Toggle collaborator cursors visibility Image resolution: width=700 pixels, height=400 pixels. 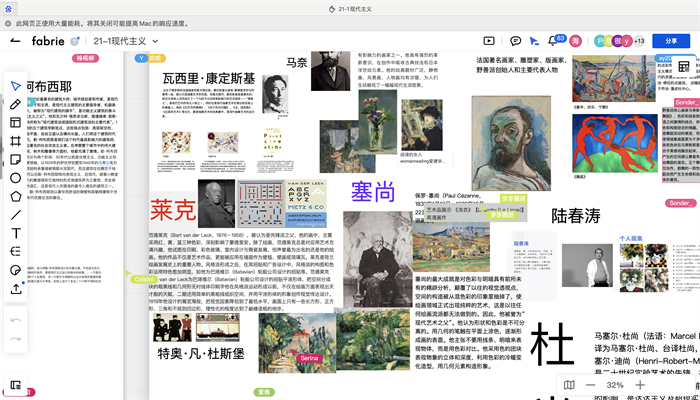click(x=535, y=41)
